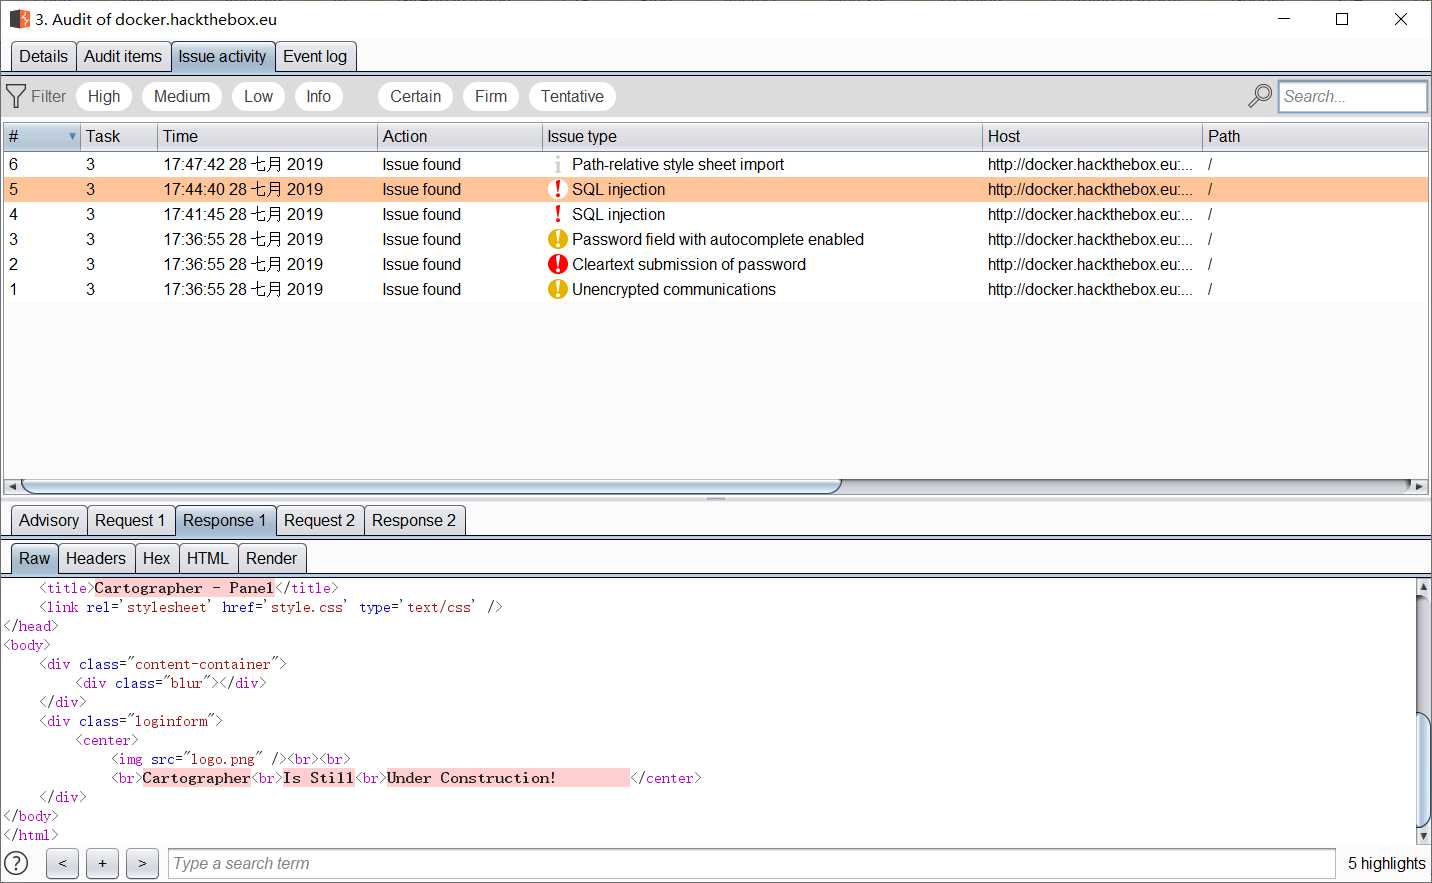The height and width of the screenshot is (883, 1432).
Task: Click severity icon for Password field with autocomplete
Action: [x=558, y=239]
